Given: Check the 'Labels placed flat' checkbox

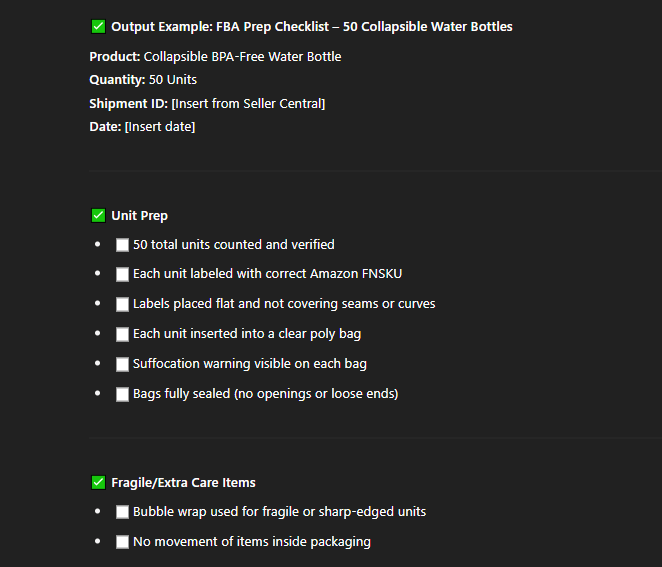Looking at the screenshot, I should pyautogui.click(x=122, y=304).
